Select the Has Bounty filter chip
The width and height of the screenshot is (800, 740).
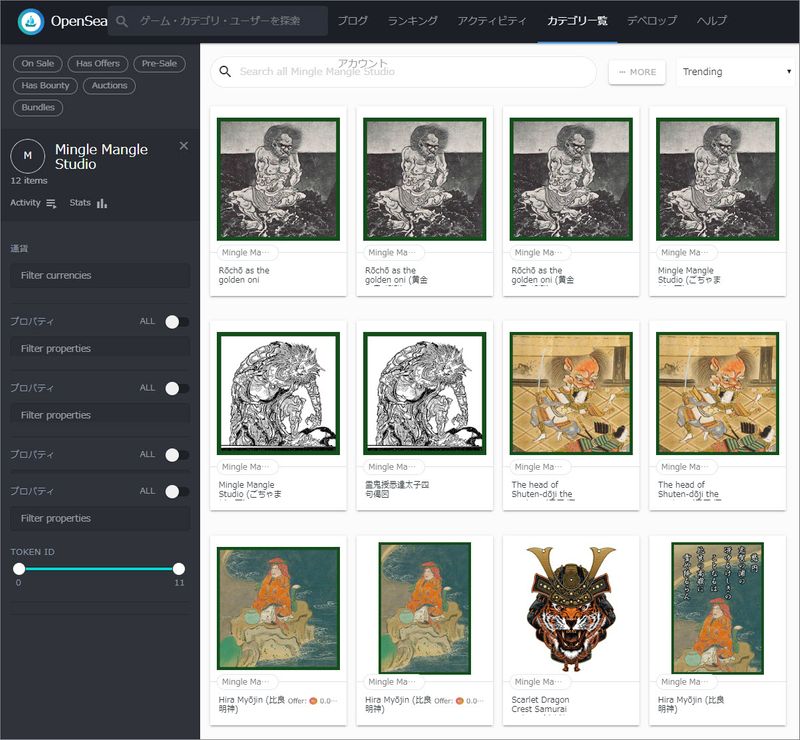(46, 86)
